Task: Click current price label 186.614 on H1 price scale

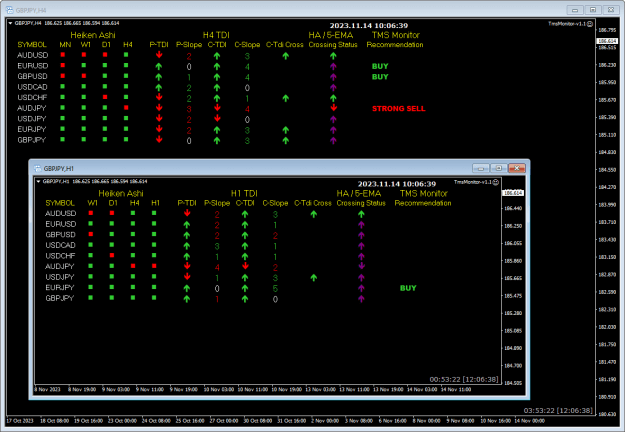Action: tap(513, 193)
